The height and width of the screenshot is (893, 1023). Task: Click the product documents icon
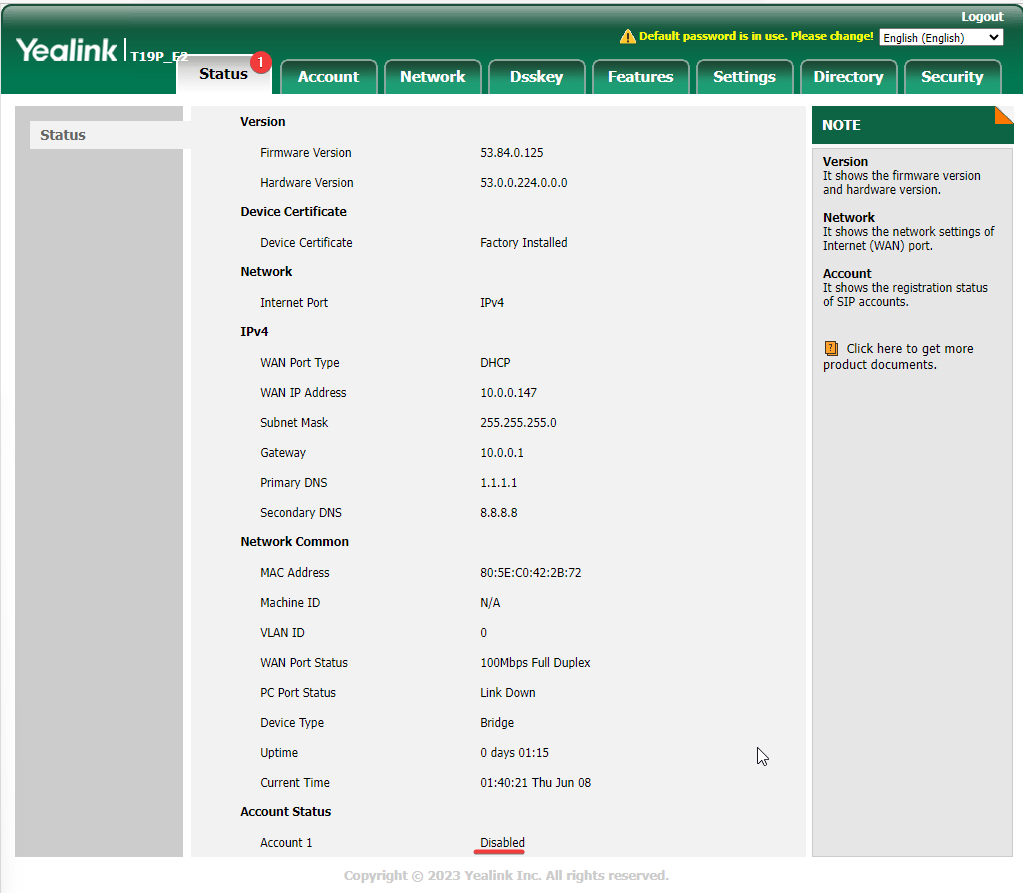point(831,348)
